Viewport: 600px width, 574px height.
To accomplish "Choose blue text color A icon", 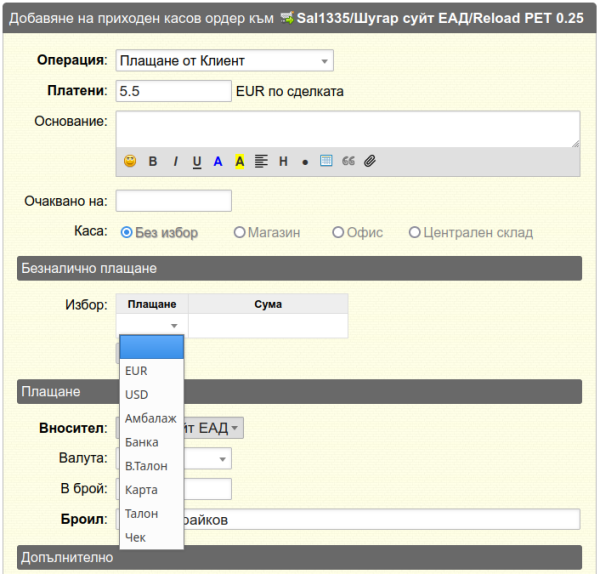I will pos(218,161).
